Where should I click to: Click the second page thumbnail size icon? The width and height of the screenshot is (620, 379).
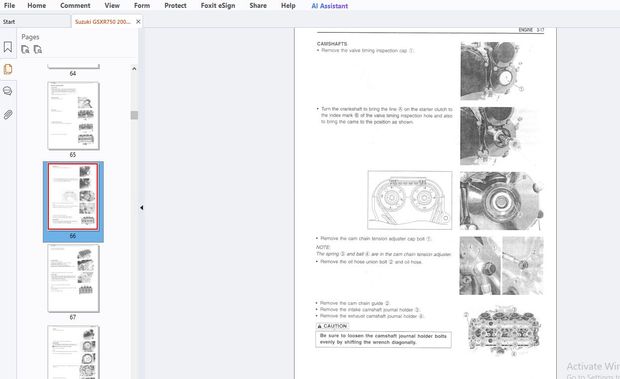pos(38,49)
